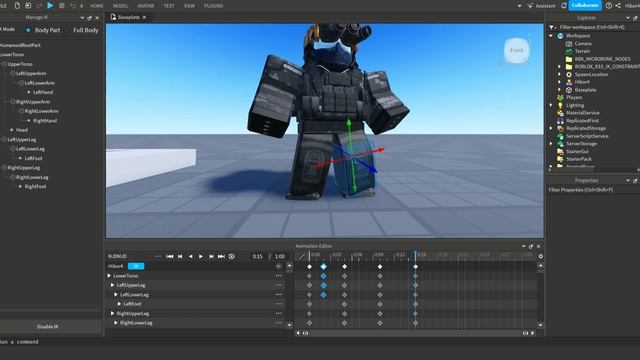Expand the Lighting node in Explorer
This screenshot has height=360, width=640.
coord(551,105)
